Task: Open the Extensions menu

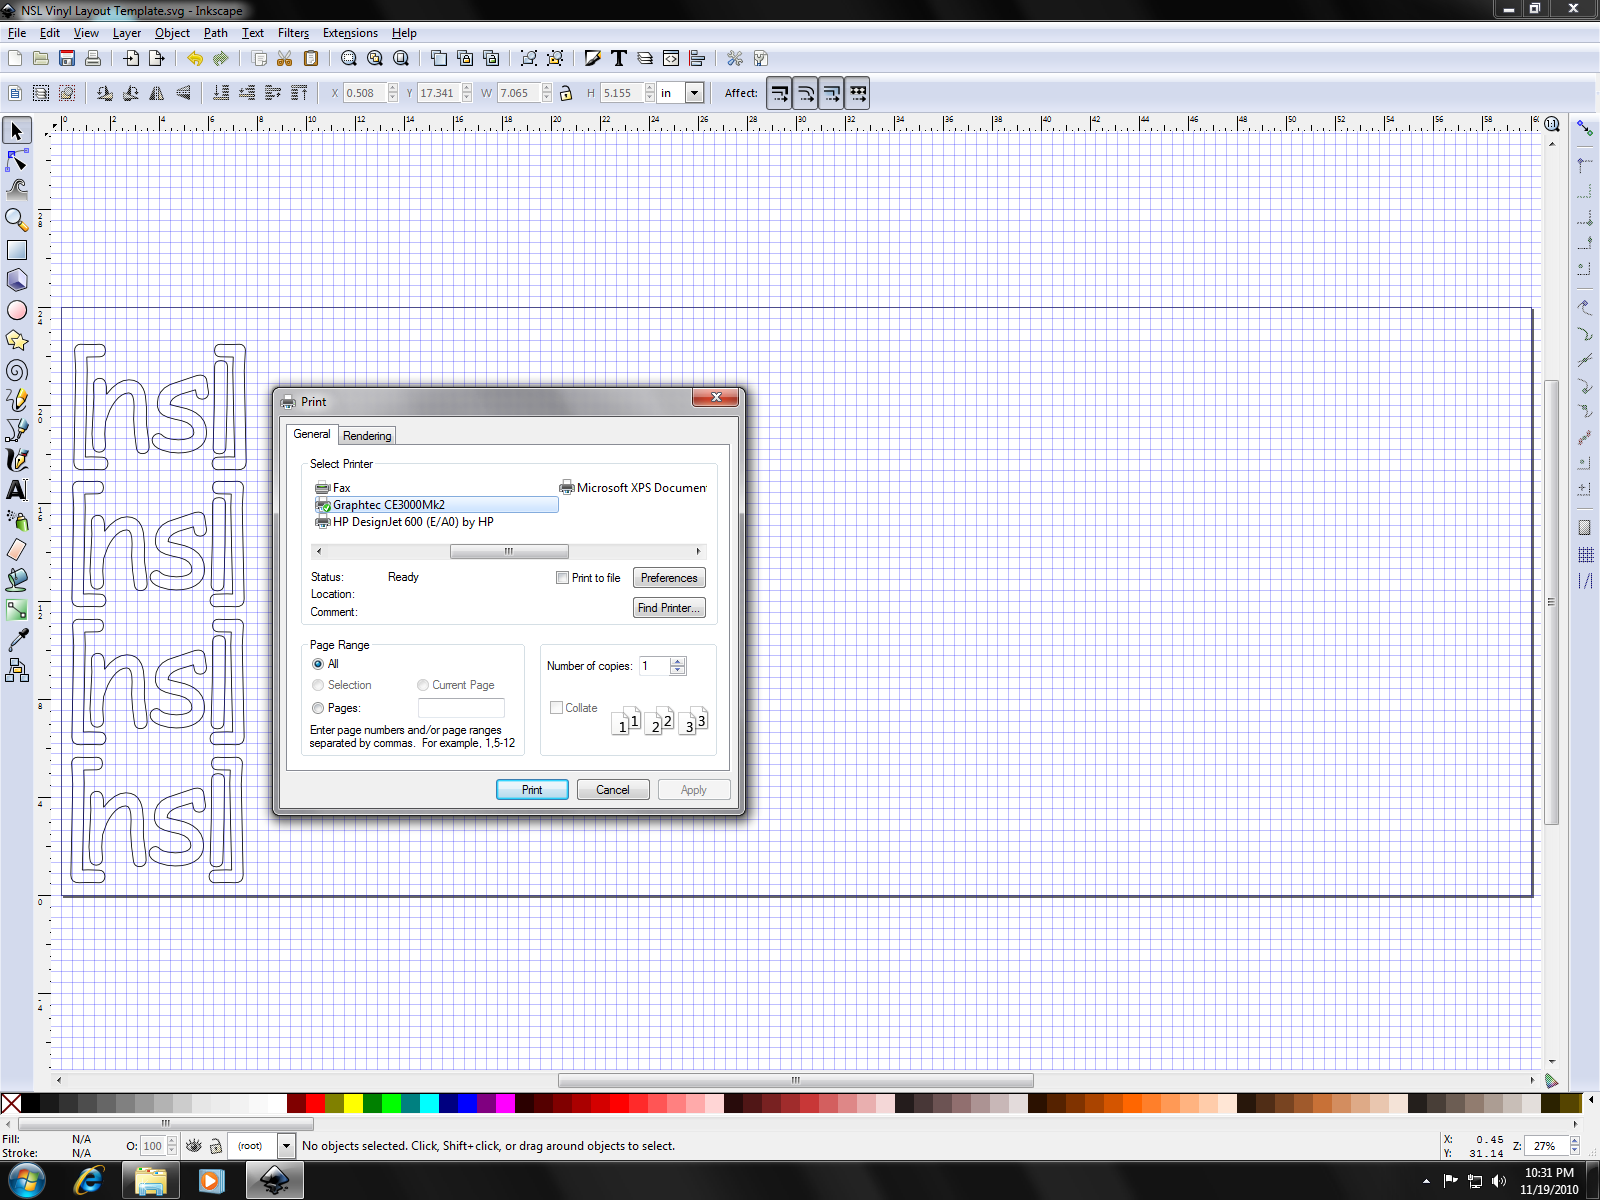Action: click(350, 33)
